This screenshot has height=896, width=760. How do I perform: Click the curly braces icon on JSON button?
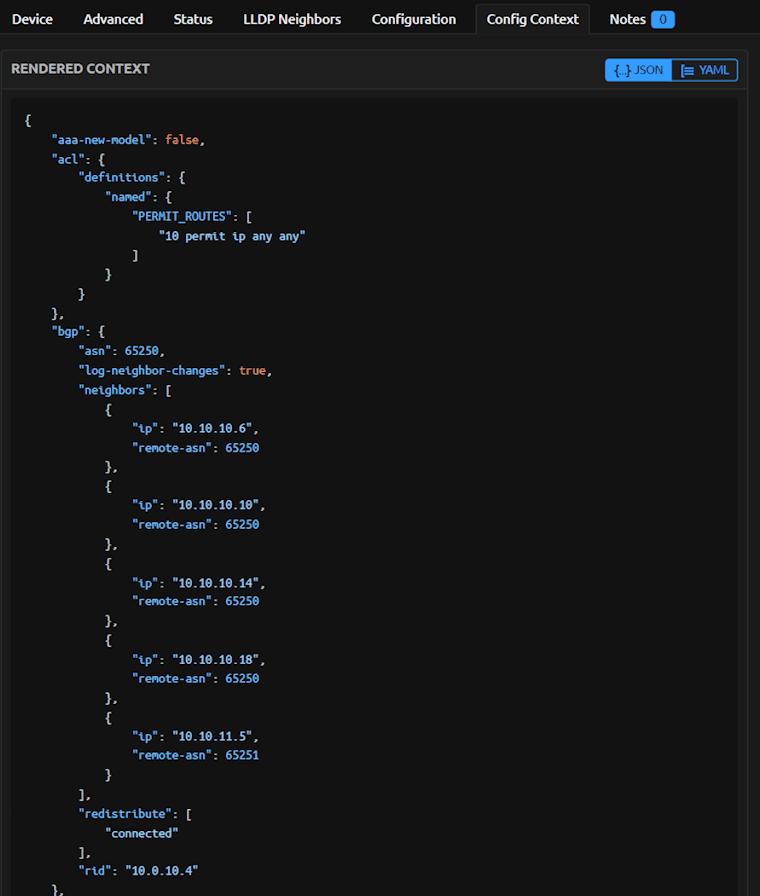[622, 70]
